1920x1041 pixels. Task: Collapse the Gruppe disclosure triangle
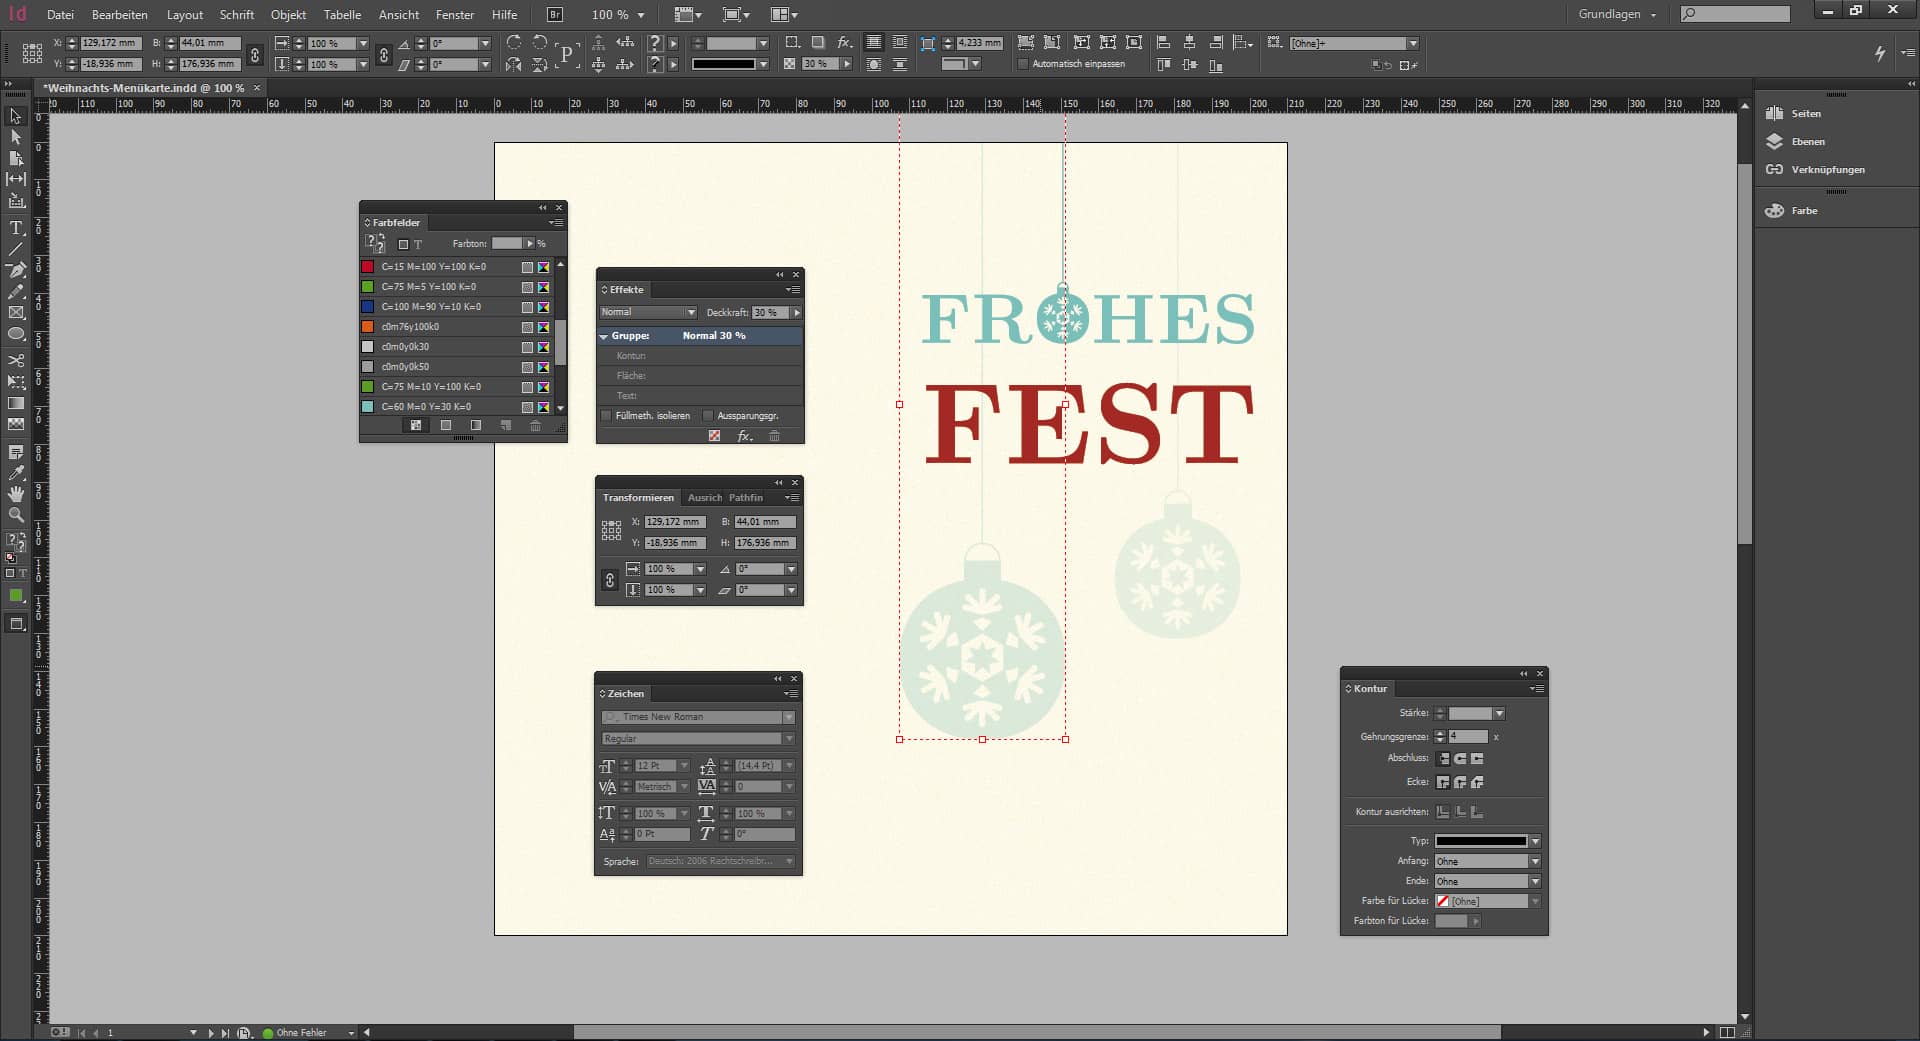604,336
